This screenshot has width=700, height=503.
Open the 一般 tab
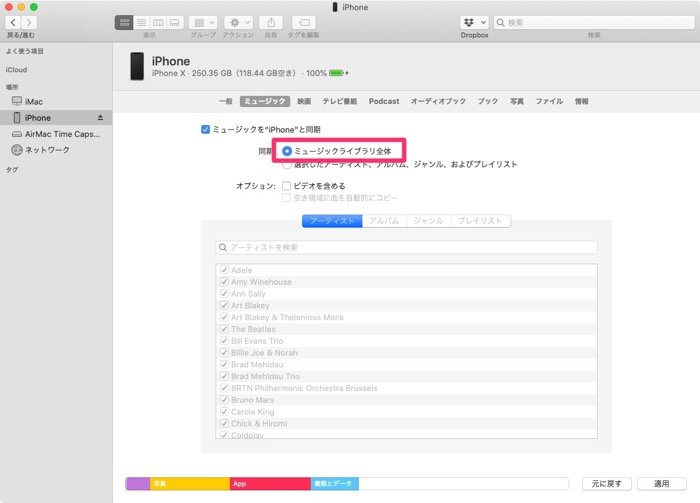(226, 101)
